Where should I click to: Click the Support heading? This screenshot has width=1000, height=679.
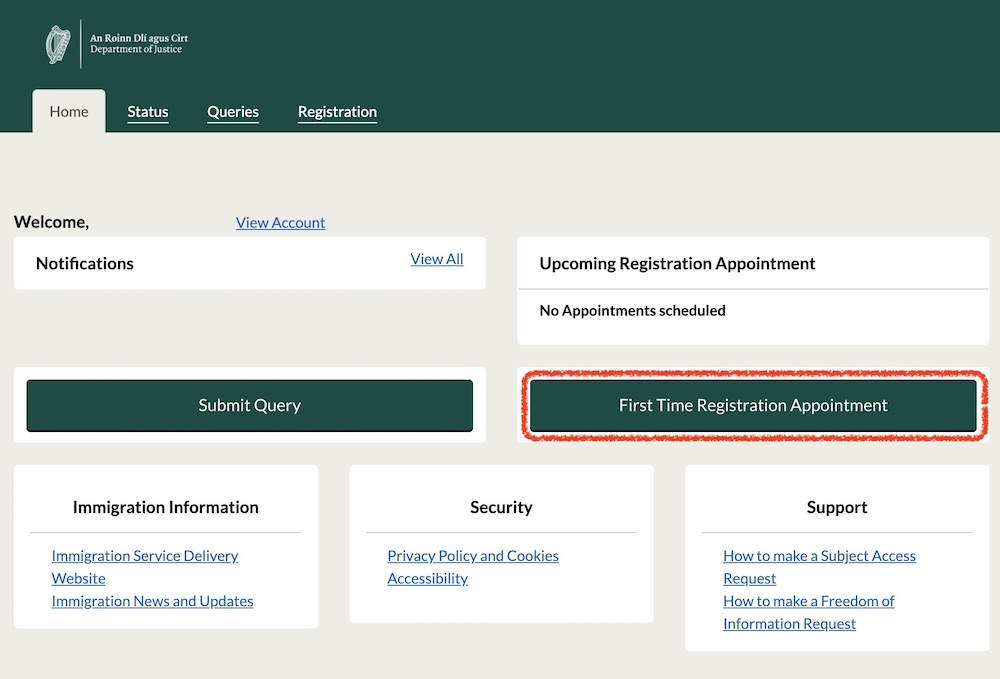(837, 507)
